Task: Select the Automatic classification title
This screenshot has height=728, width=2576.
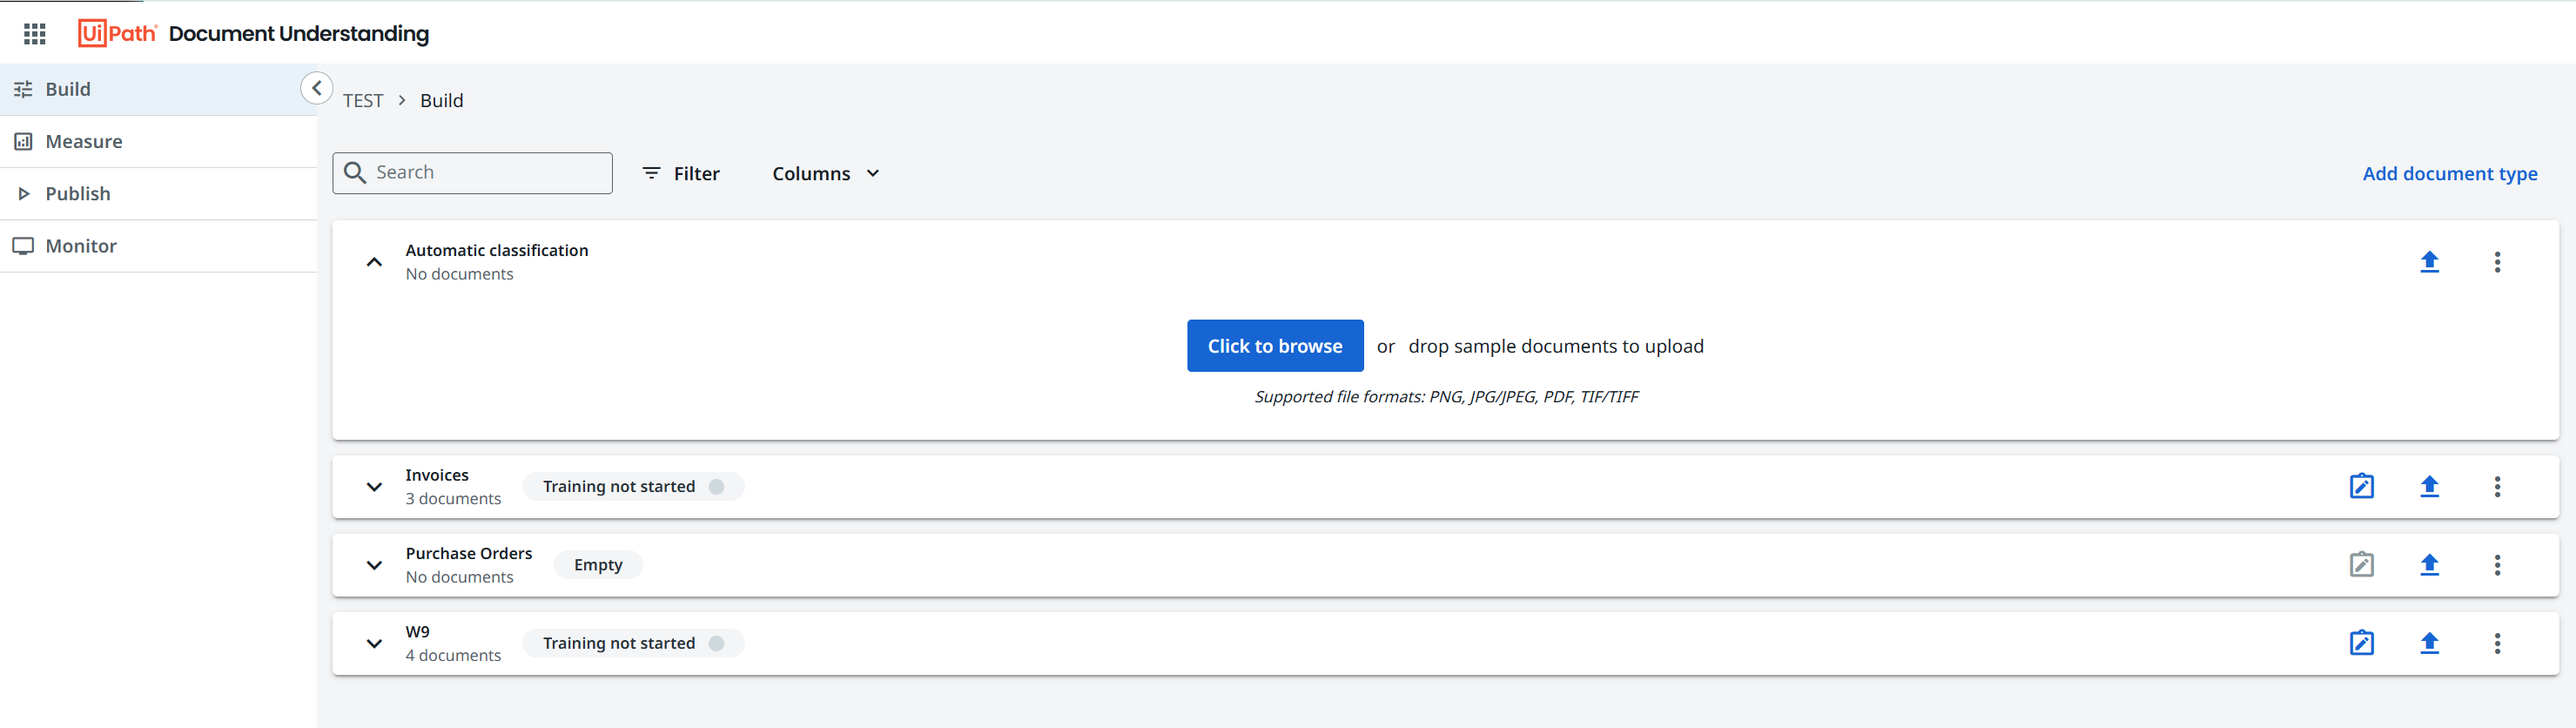Action: [x=497, y=250]
